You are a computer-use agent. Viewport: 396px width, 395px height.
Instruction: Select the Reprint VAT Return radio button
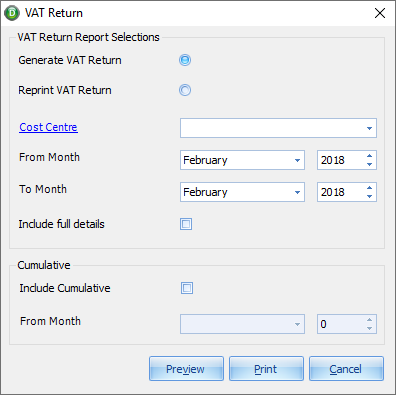tap(185, 90)
